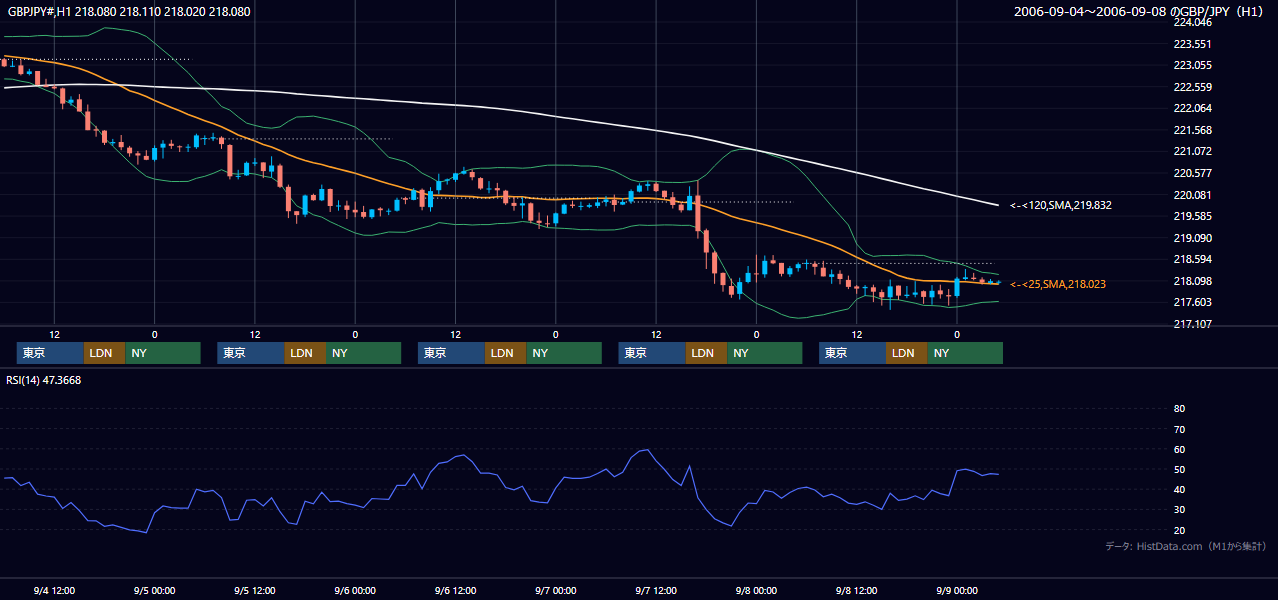The image size is (1278, 600).
Task: Click the price axis value 221.568
Action: 1192,130
